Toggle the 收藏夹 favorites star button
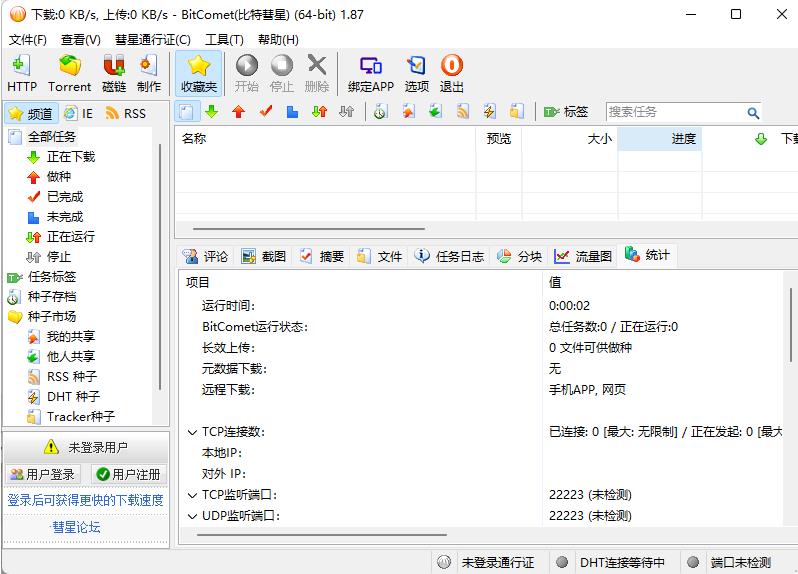The width and height of the screenshot is (798, 574). coord(199,73)
